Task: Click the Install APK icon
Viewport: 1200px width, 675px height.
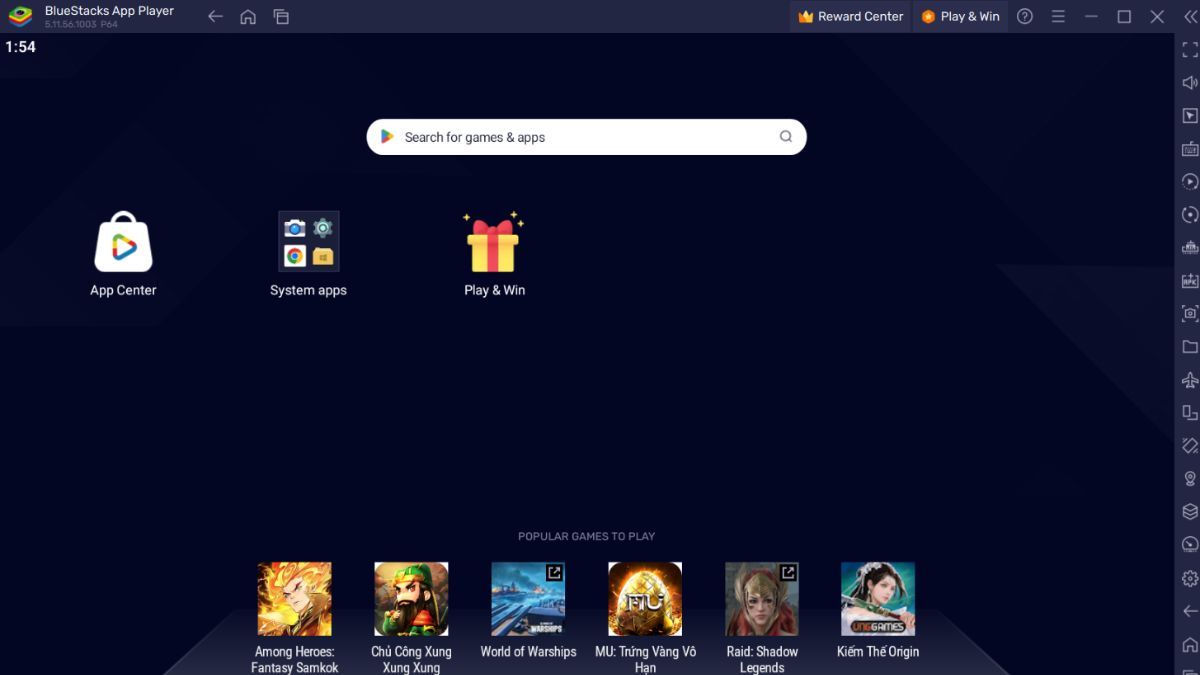Action: pos(1190,281)
